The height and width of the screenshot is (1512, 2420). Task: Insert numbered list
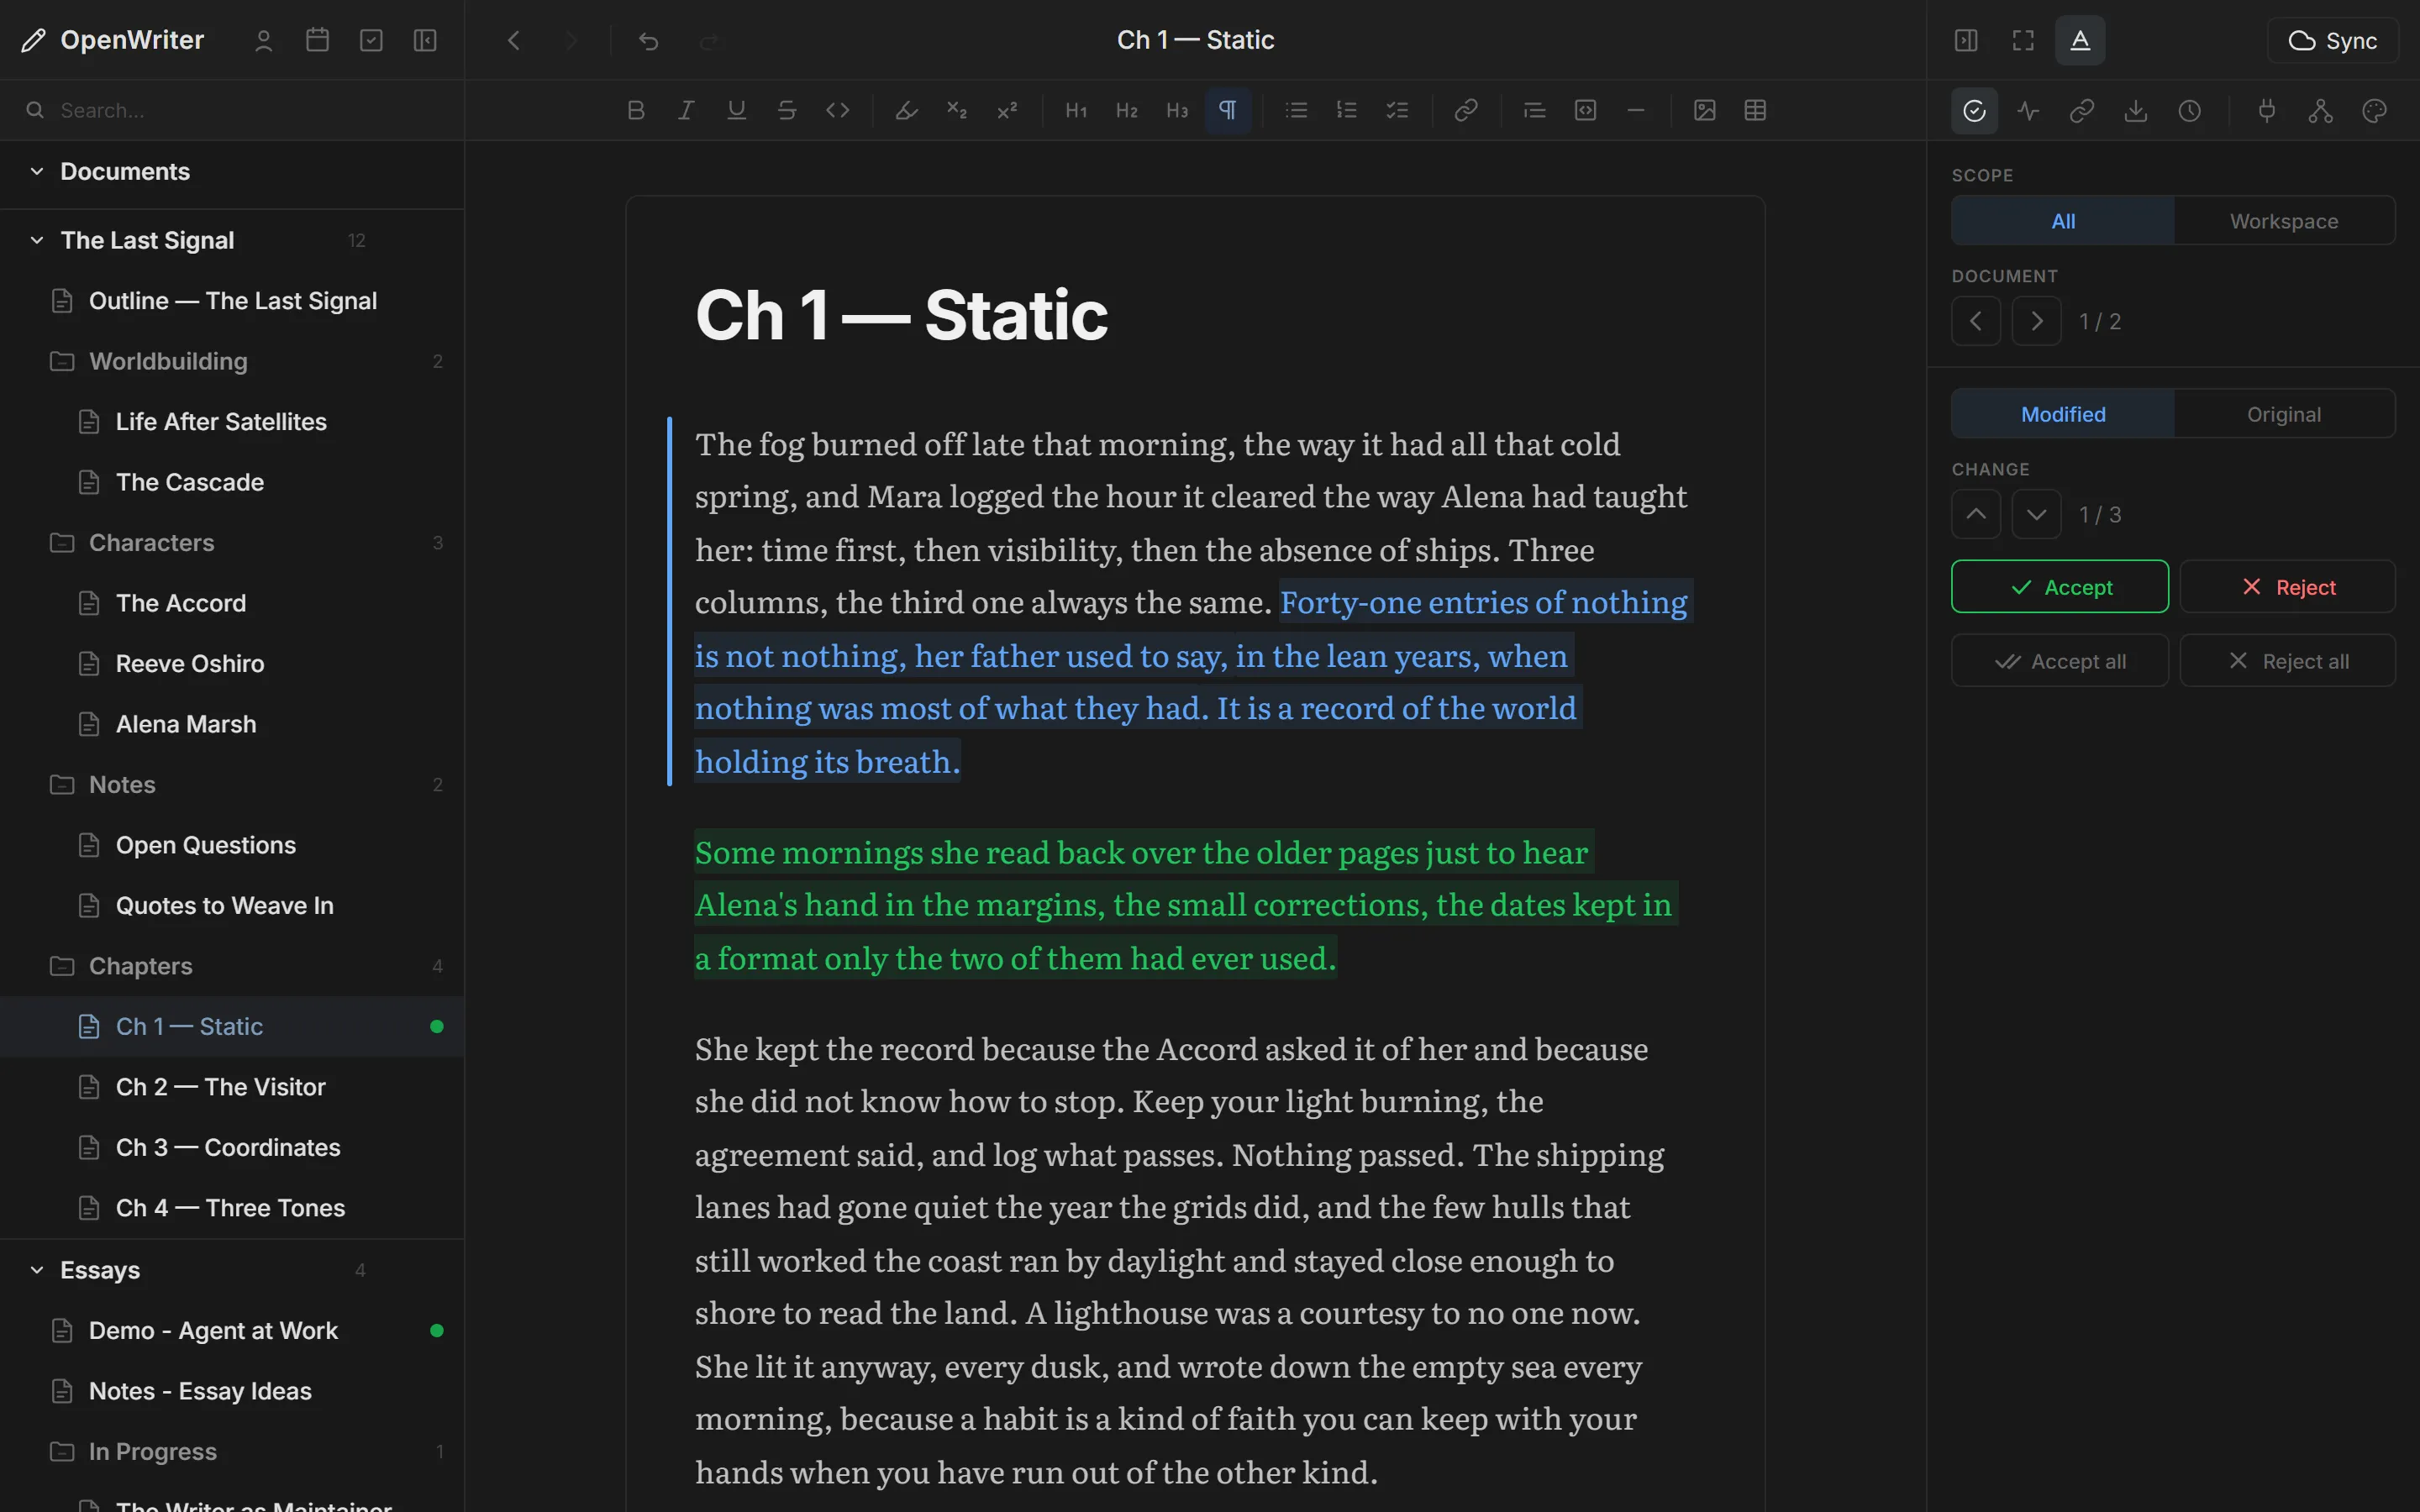1347,110
